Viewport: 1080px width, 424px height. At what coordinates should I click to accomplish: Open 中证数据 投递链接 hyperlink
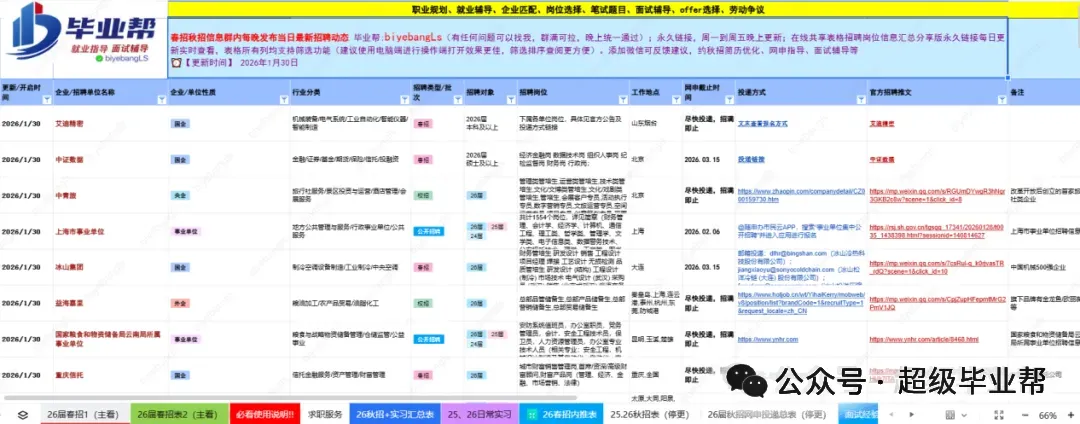point(751,159)
